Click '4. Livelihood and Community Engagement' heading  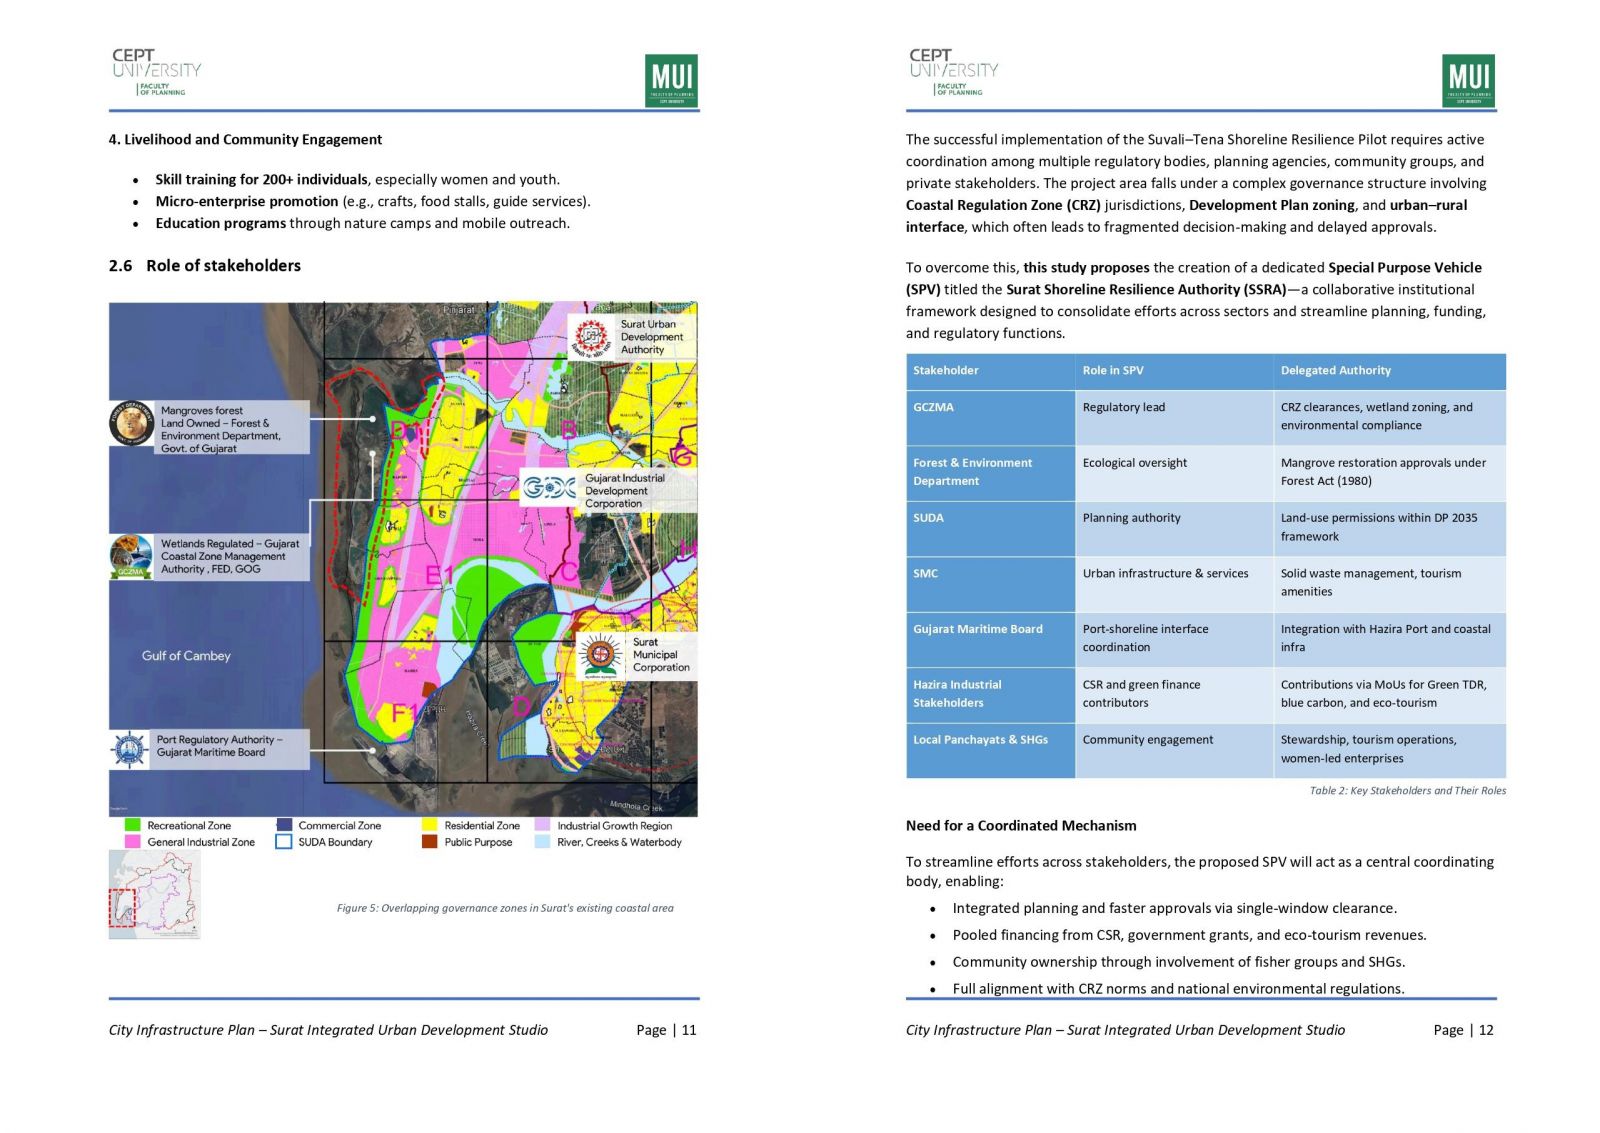[245, 140]
